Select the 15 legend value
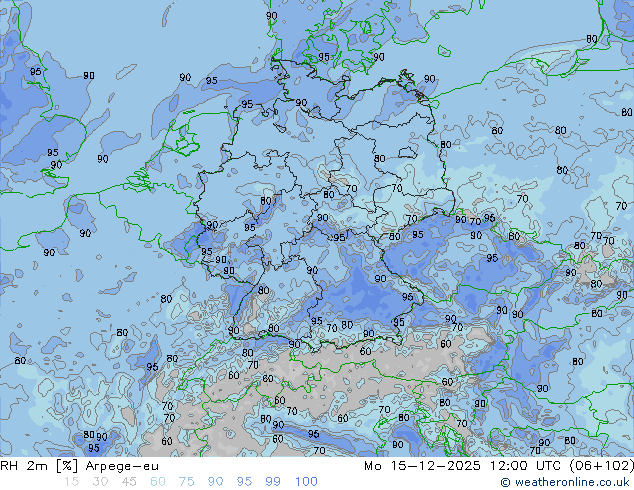This screenshot has height=490, width=634. pos(71,482)
